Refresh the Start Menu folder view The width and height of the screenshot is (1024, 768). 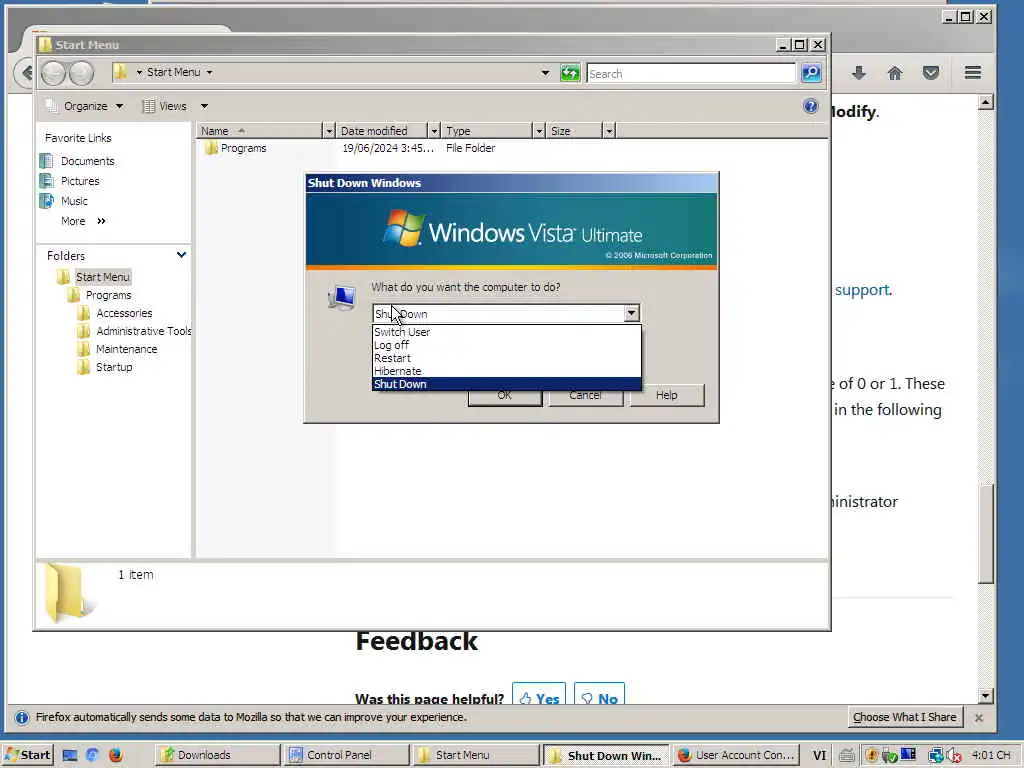[570, 73]
